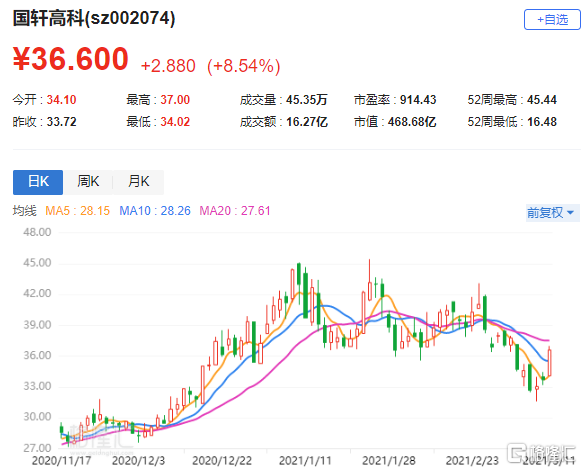Click the current price ¥36.600
Image resolution: width=582 pixels, height=470 pixels.
pos(71,59)
